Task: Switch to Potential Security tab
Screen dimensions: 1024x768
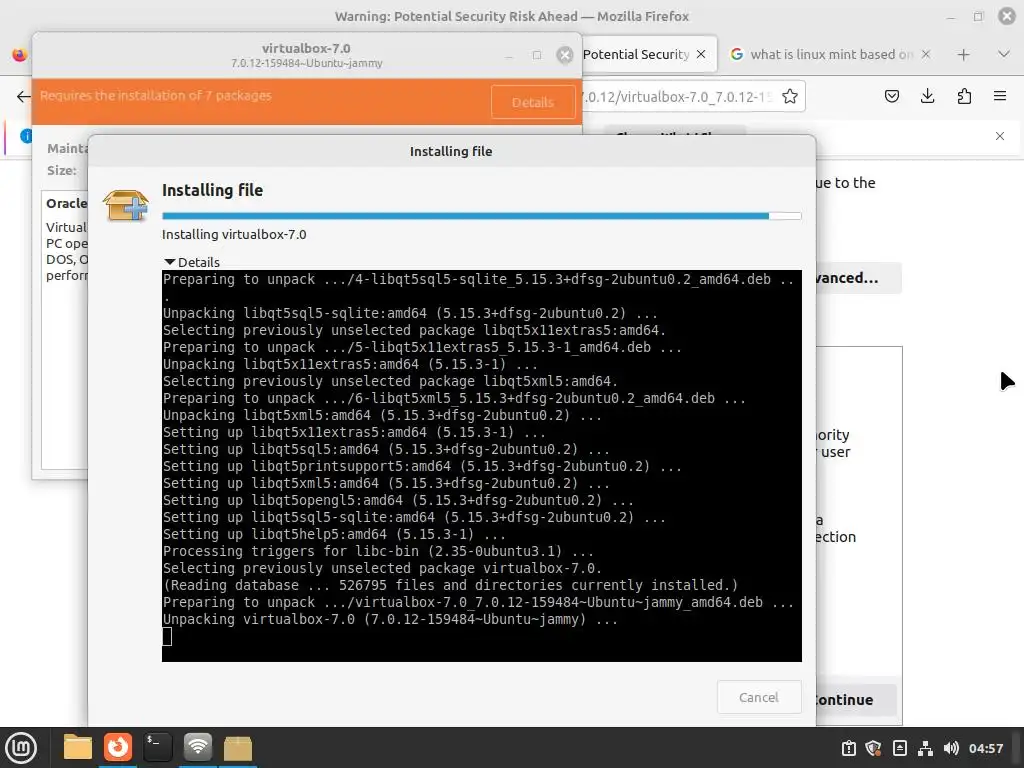Action: click(635, 54)
